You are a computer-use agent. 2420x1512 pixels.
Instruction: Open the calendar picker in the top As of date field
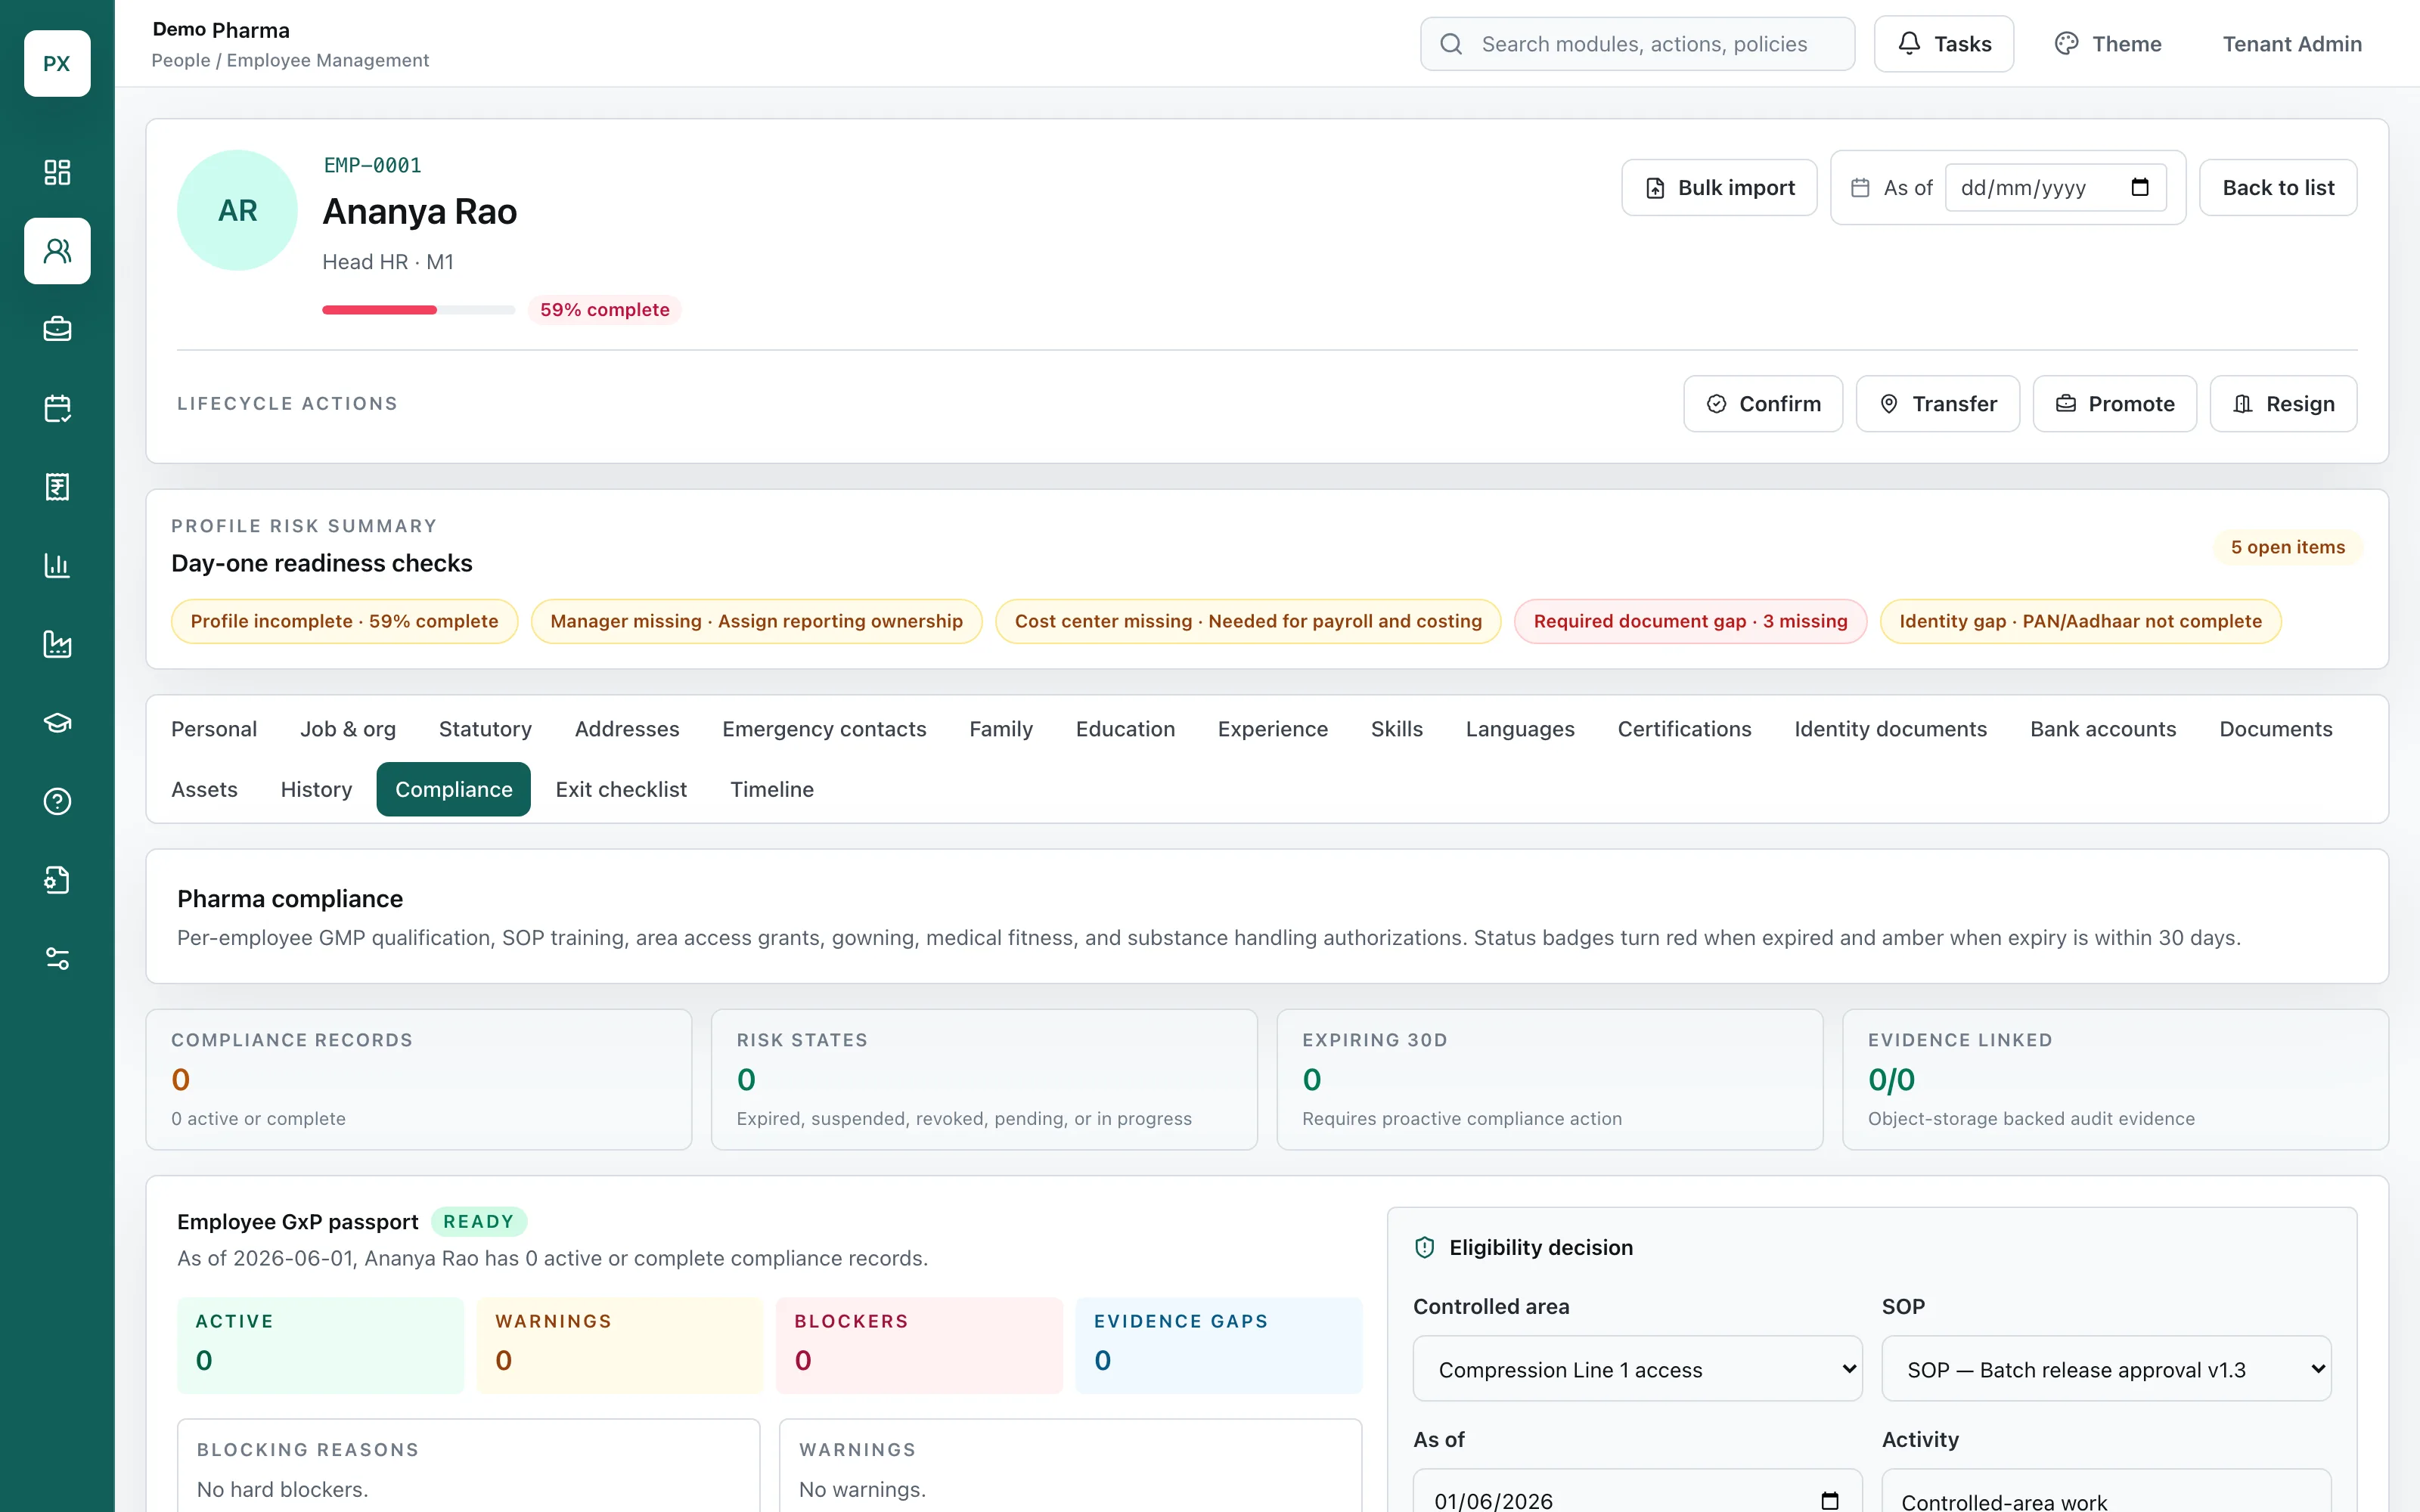2139,187
